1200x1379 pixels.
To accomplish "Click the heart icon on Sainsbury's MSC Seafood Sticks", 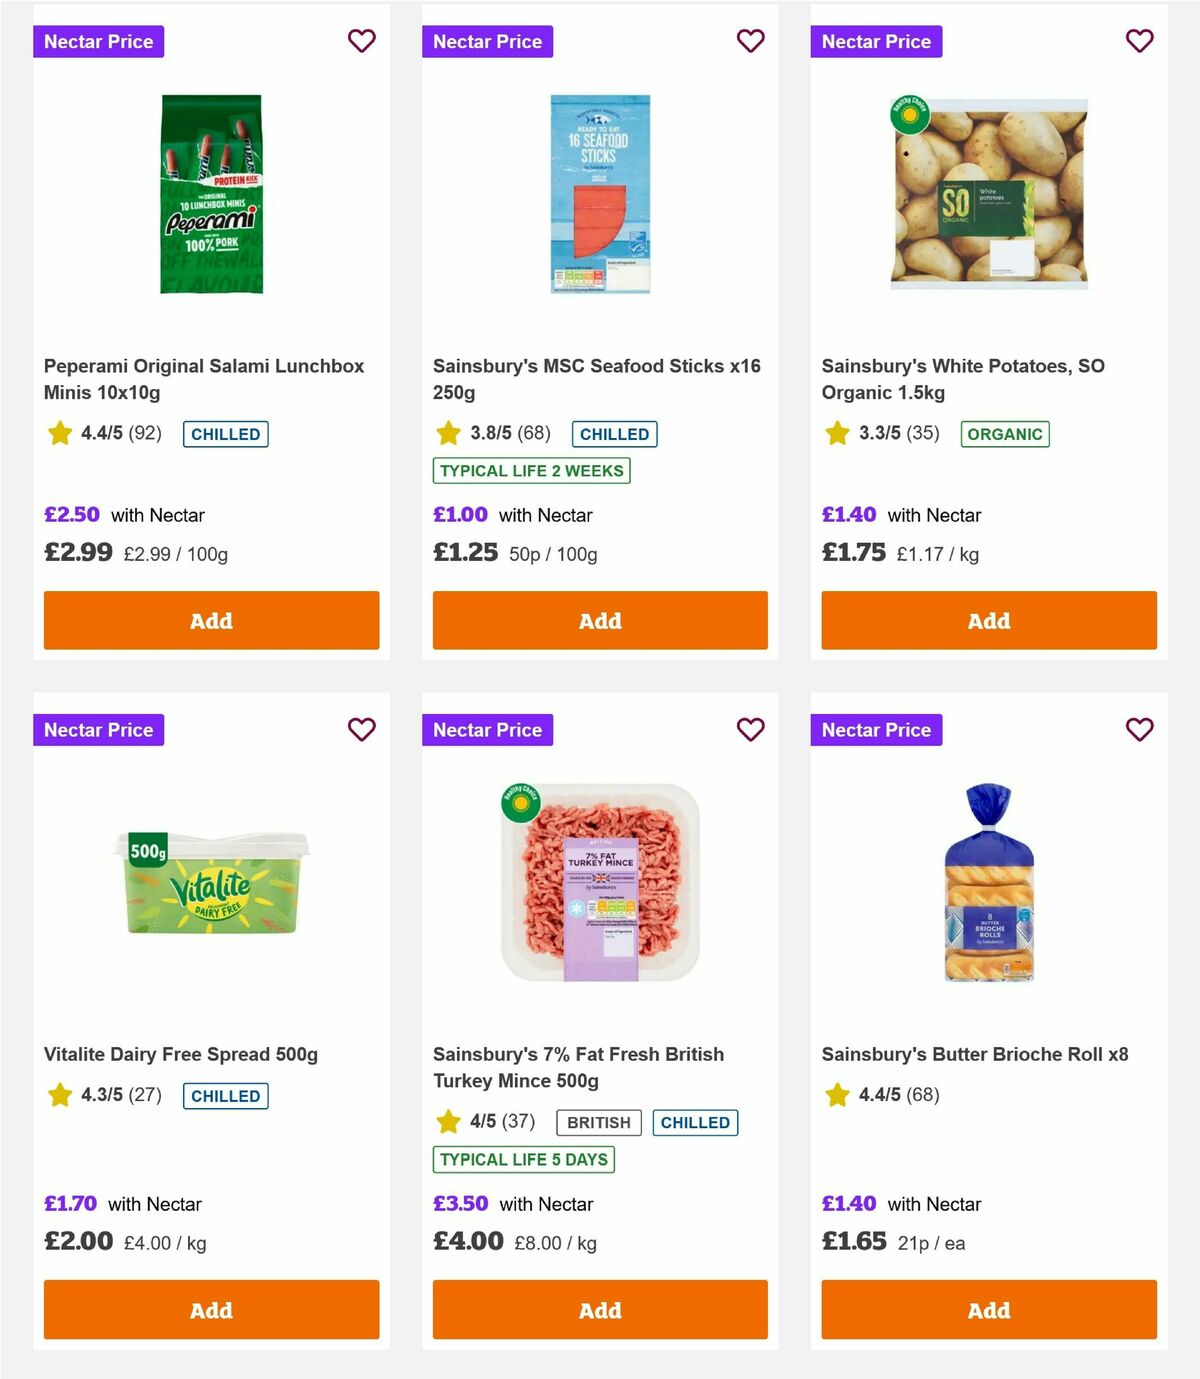I will point(750,41).
